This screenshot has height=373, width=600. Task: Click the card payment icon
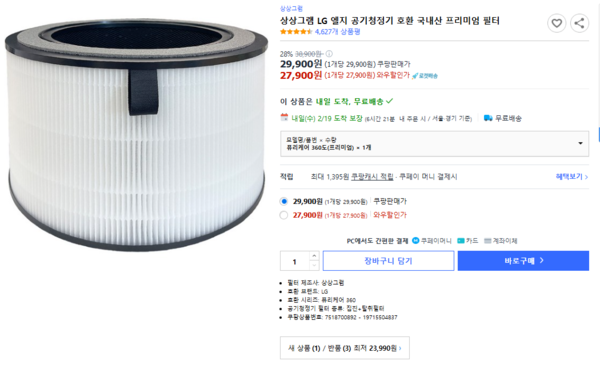click(x=461, y=241)
